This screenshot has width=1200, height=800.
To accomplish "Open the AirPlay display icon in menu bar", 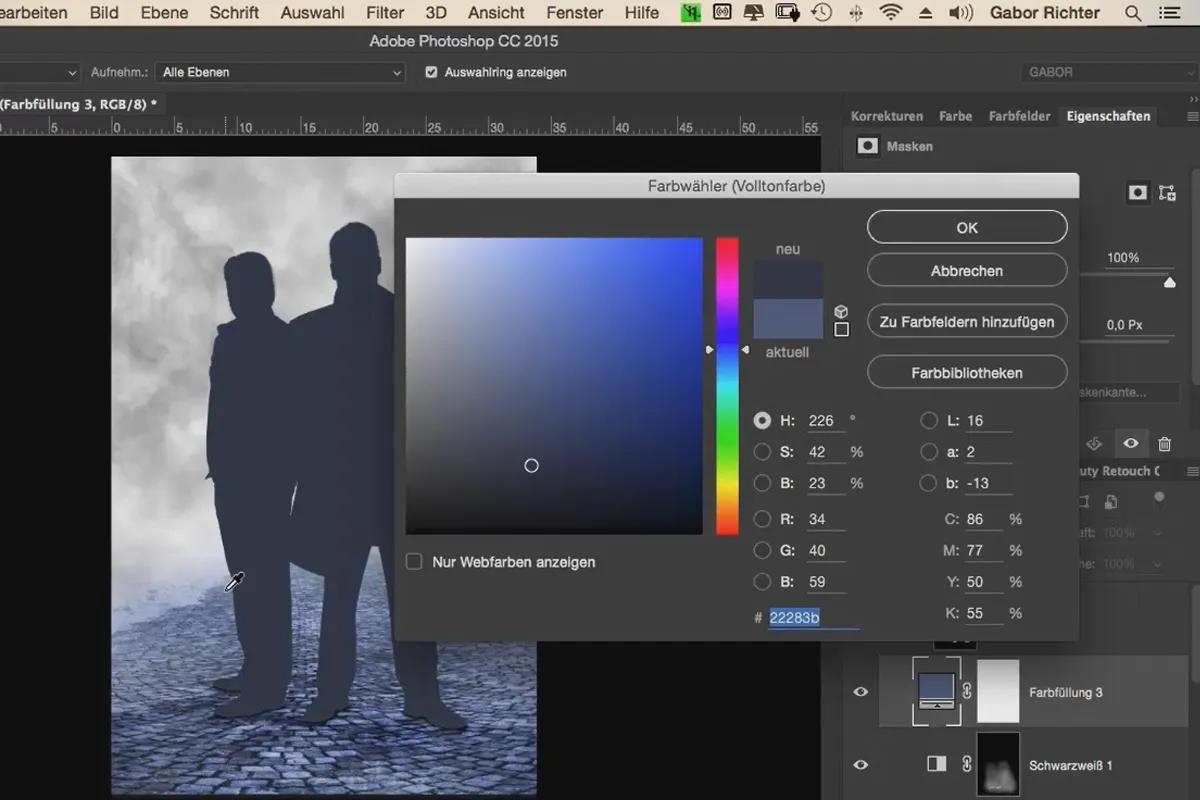I will coord(754,13).
